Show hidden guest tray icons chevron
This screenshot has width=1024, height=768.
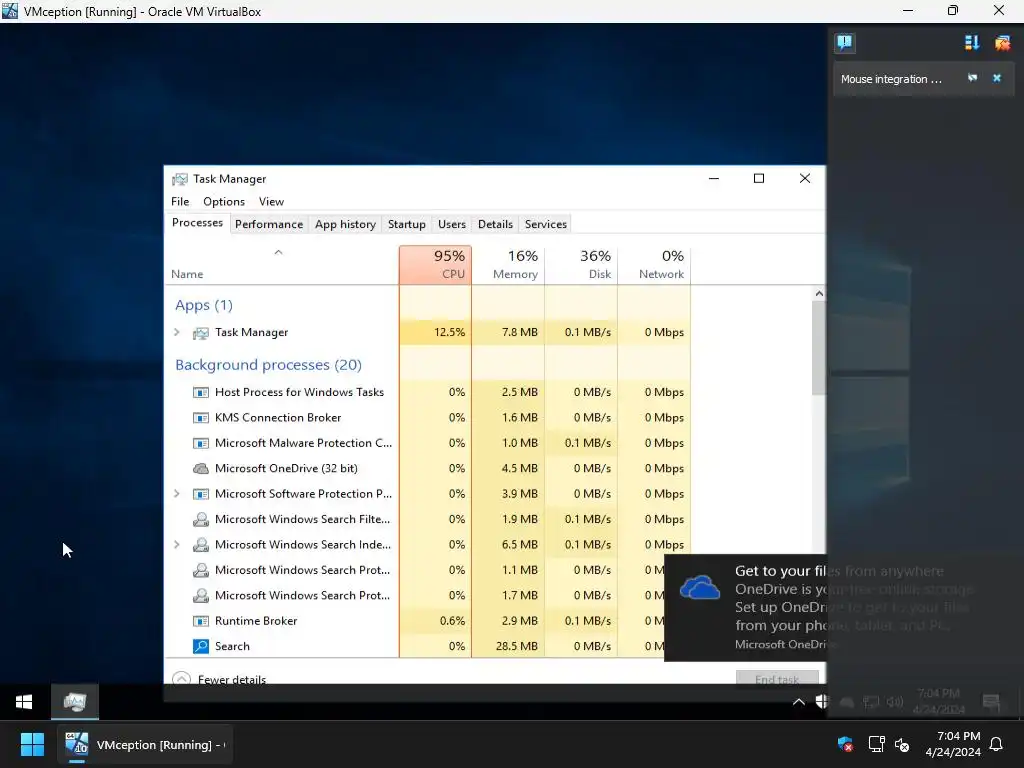tap(798, 702)
